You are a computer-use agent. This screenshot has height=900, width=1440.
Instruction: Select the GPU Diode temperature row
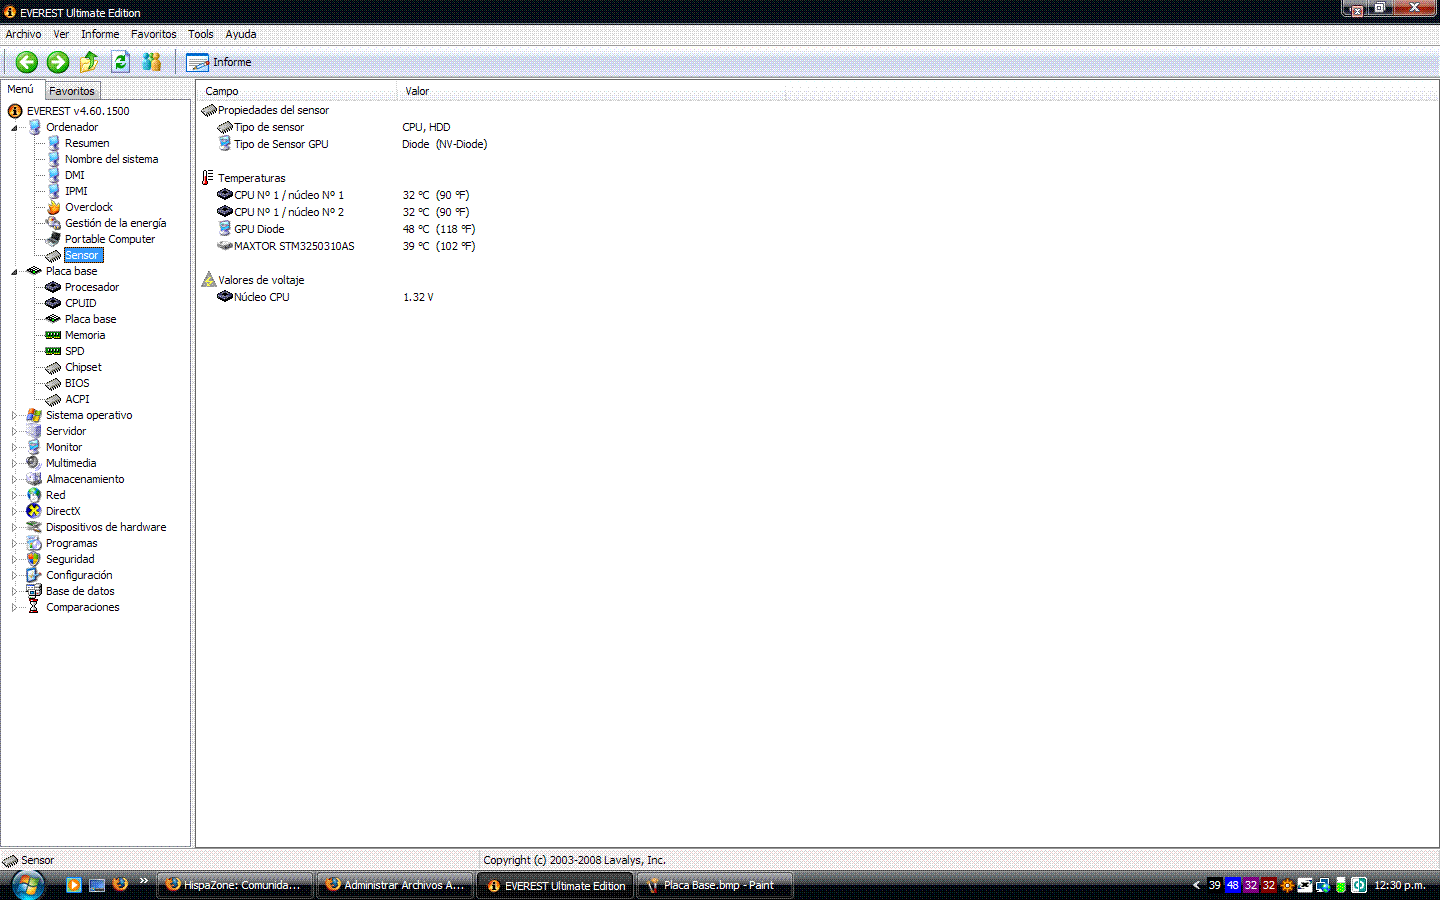coord(259,229)
